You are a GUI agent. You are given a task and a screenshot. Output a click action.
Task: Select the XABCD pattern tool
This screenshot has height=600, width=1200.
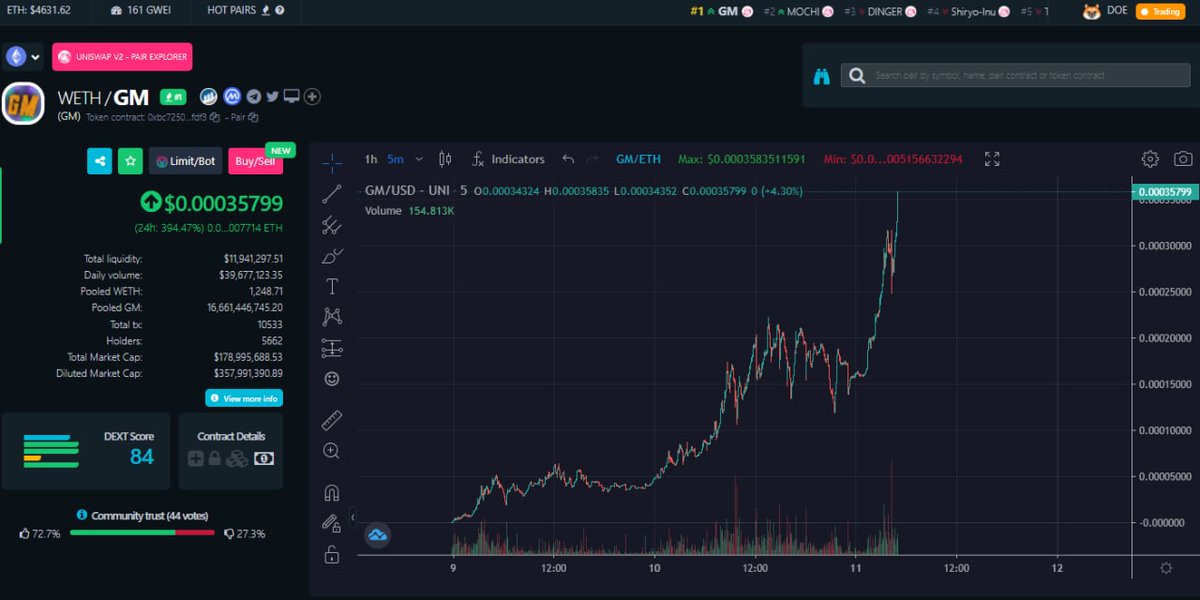332,317
